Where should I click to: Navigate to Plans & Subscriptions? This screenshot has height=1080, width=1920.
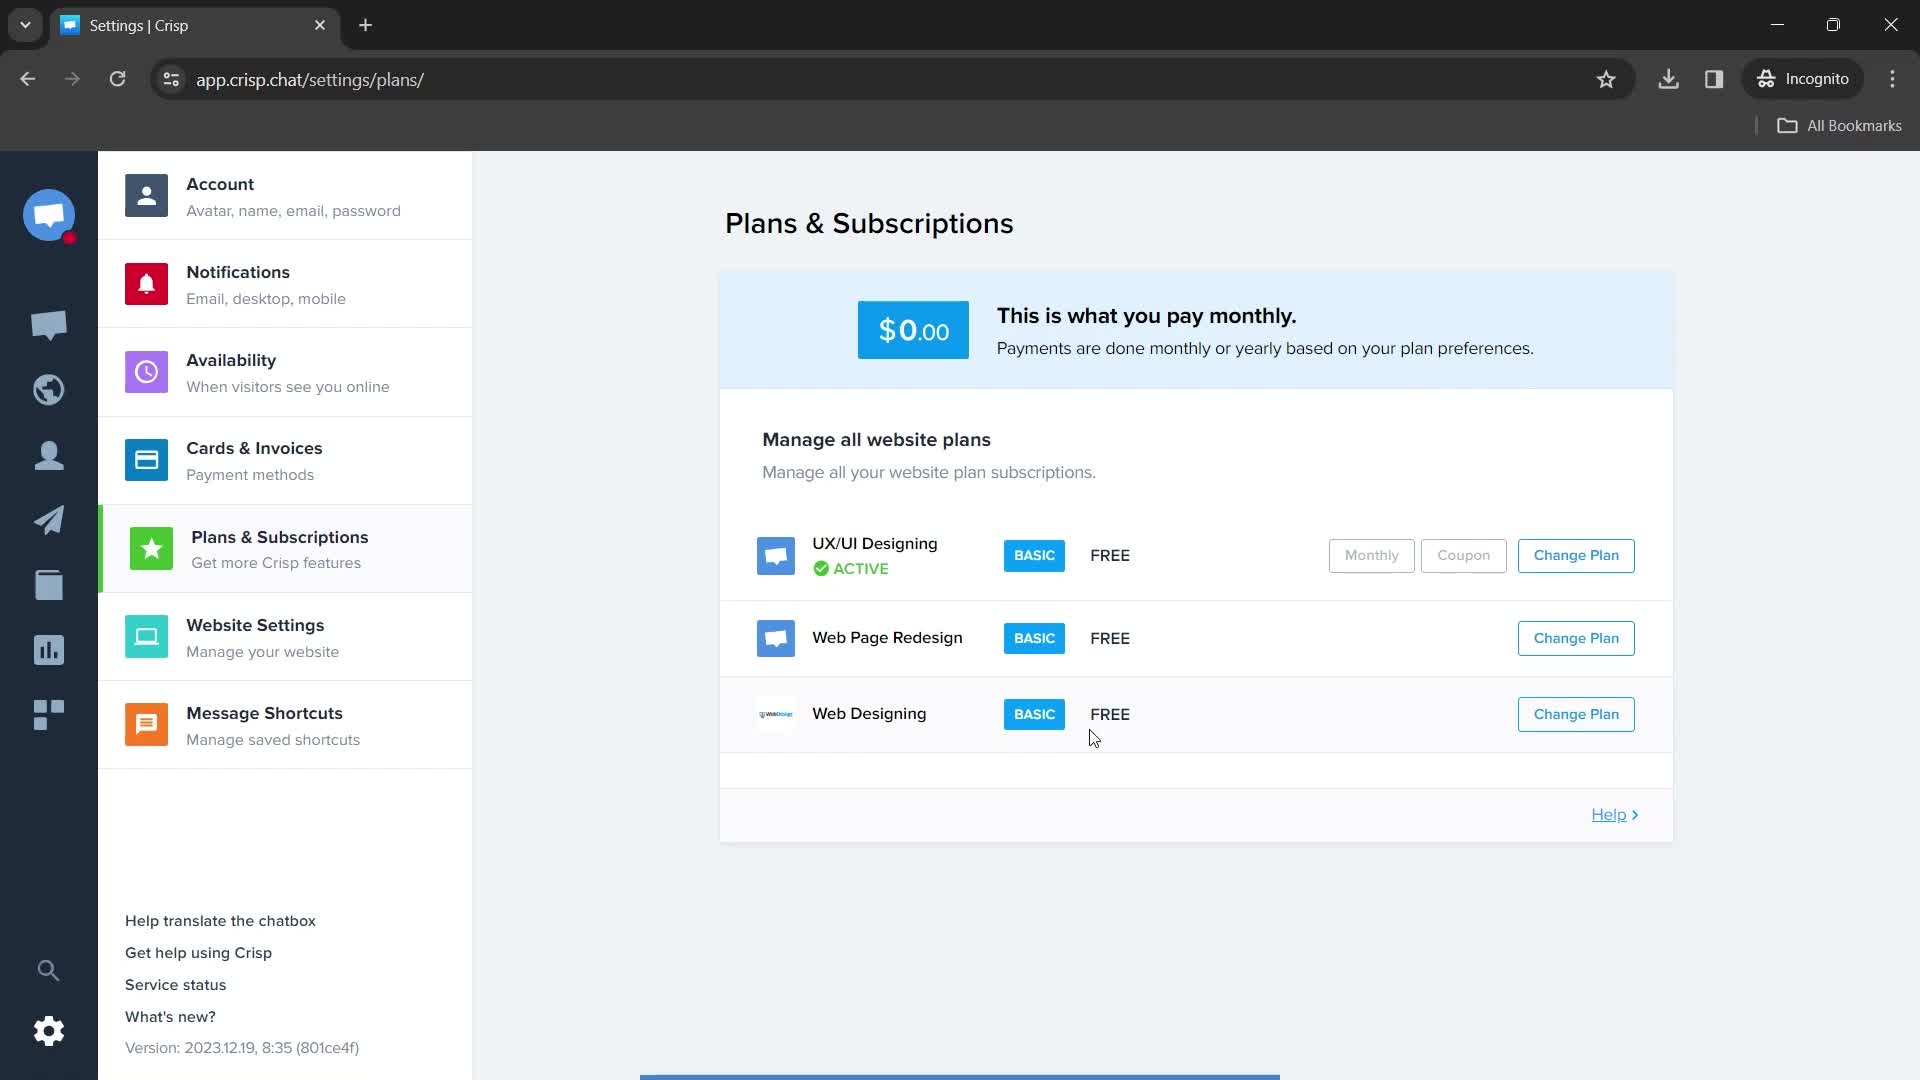click(281, 549)
